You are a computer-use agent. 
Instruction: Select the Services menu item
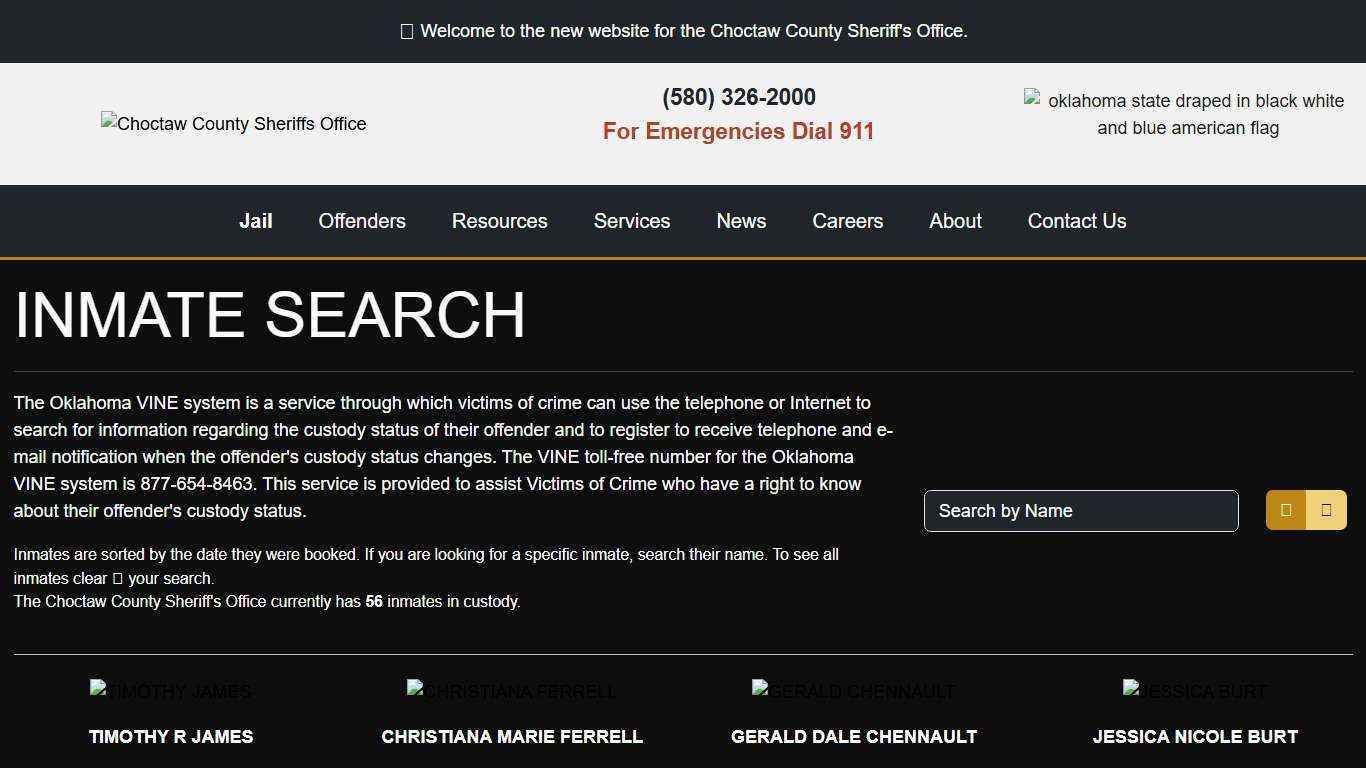pos(631,221)
